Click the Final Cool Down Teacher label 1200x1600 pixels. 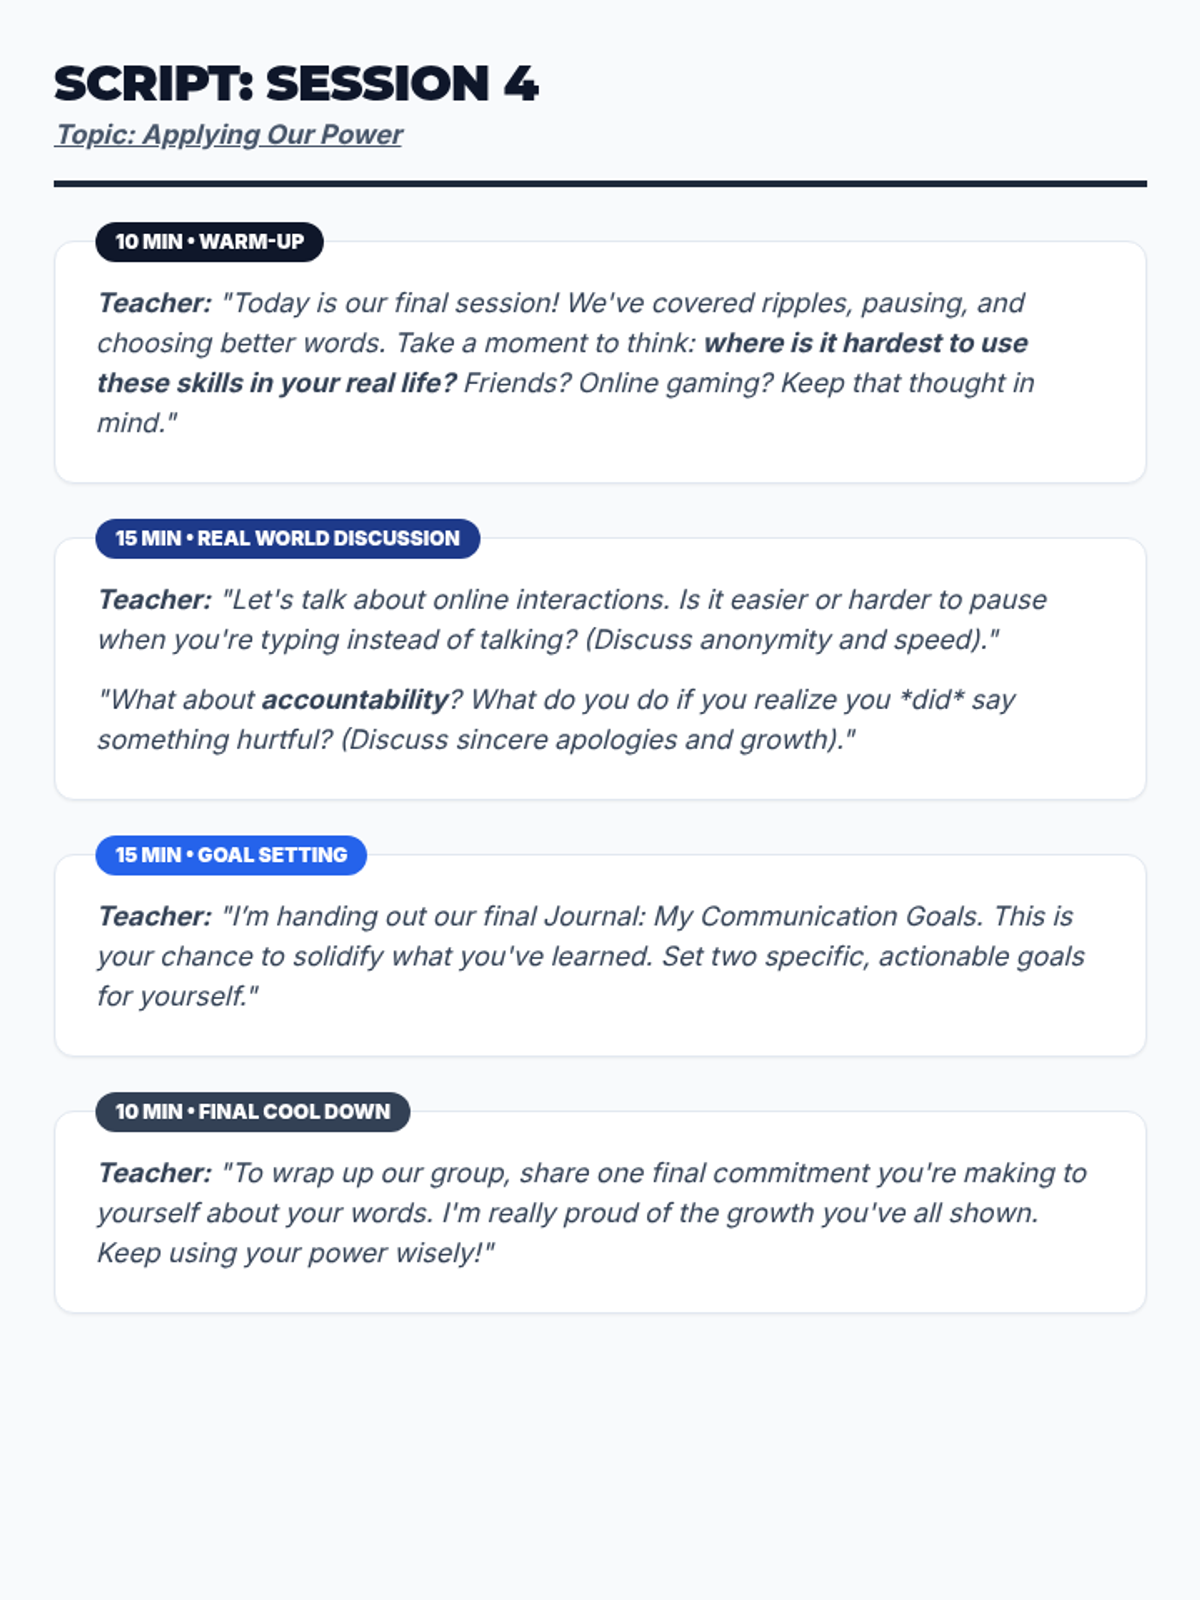(155, 1173)
